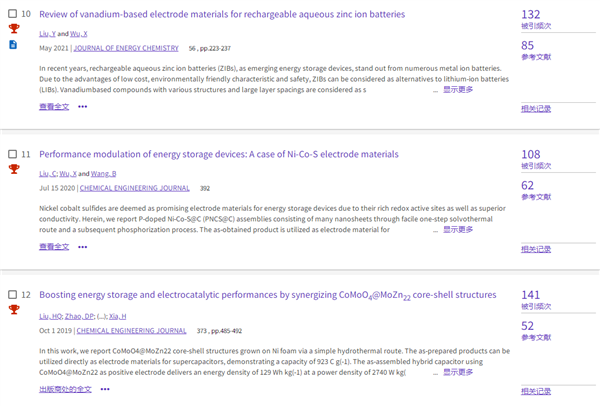The width and height of the screenshot is (600, 406).
Task: Click the trophy icon on record 11
Action: coord(13,170)
